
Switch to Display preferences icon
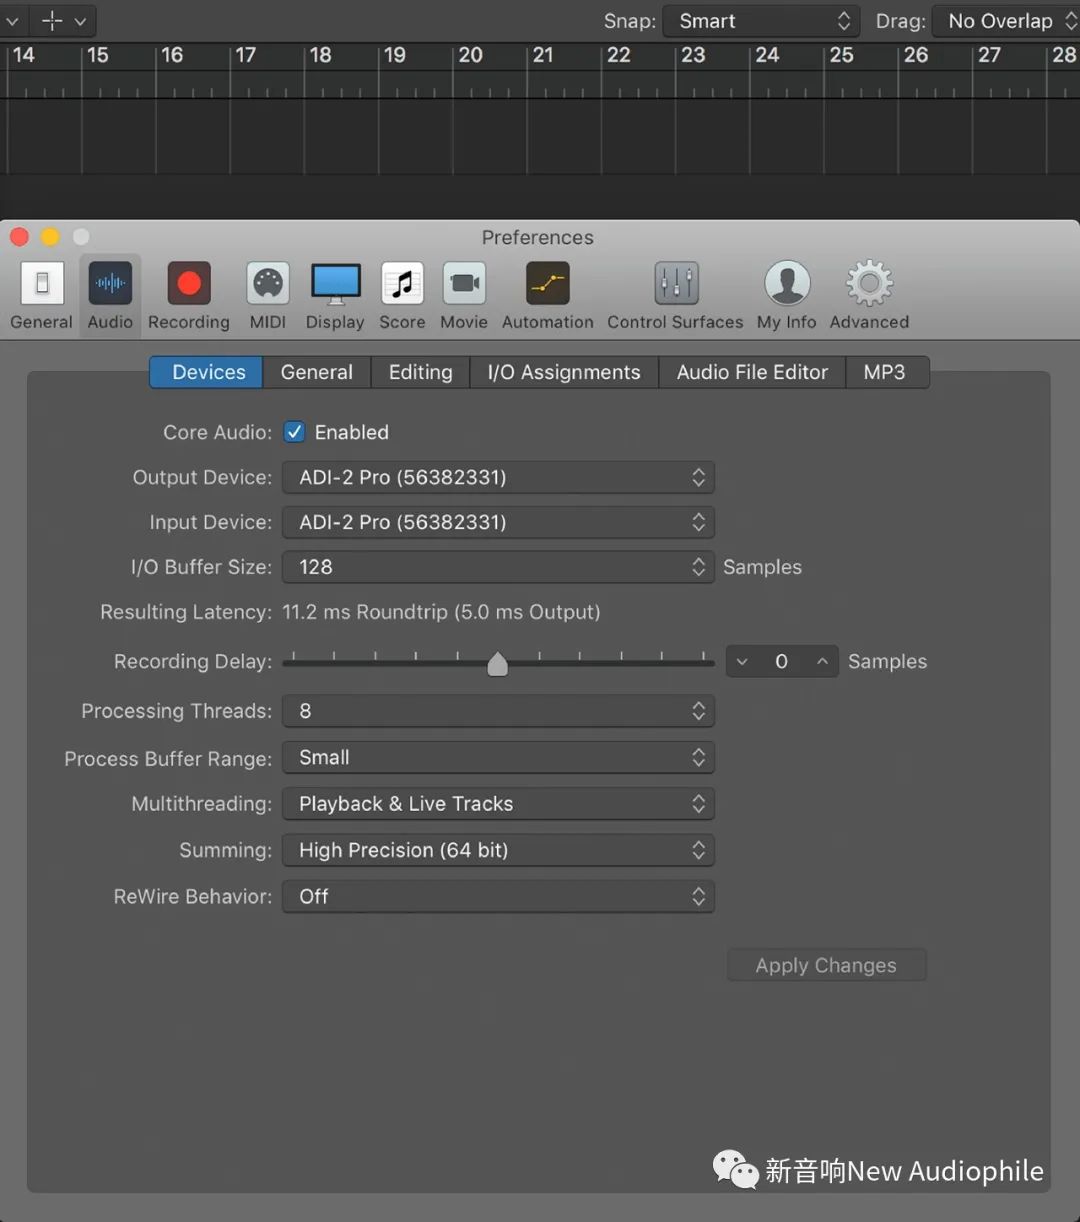click(335, 285)
